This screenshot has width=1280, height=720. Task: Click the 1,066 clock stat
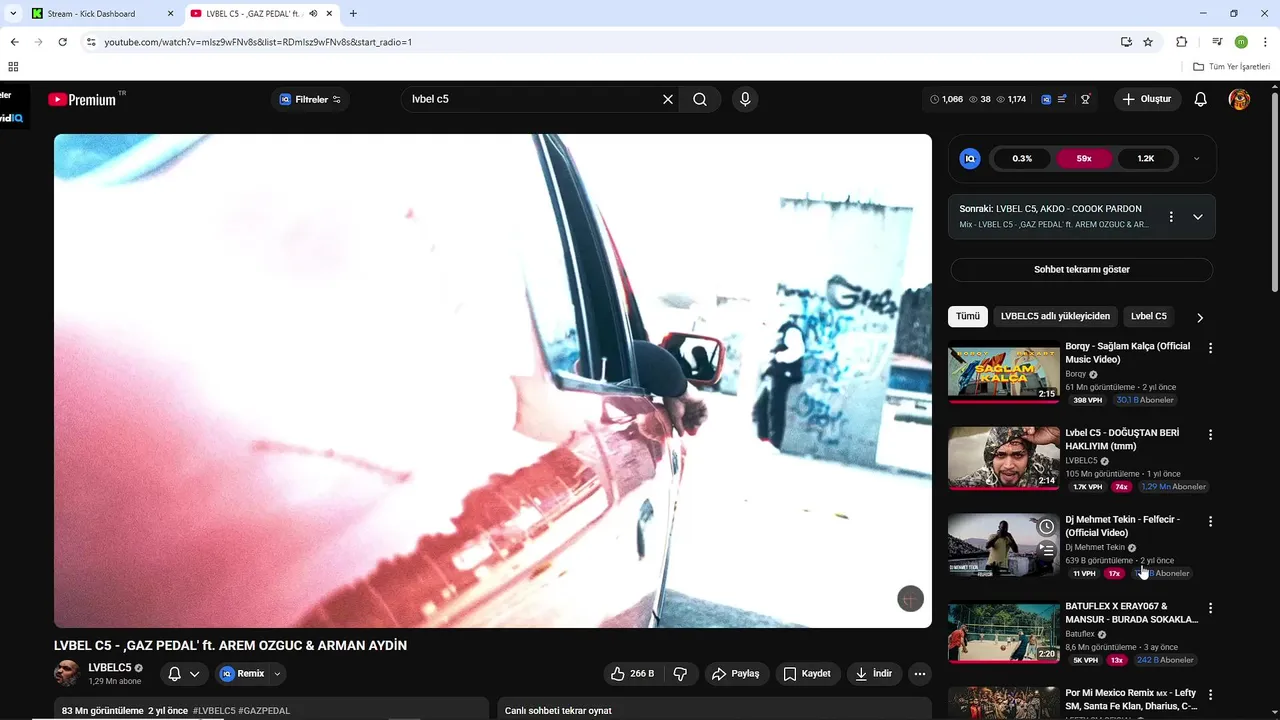tap(946, 99)
